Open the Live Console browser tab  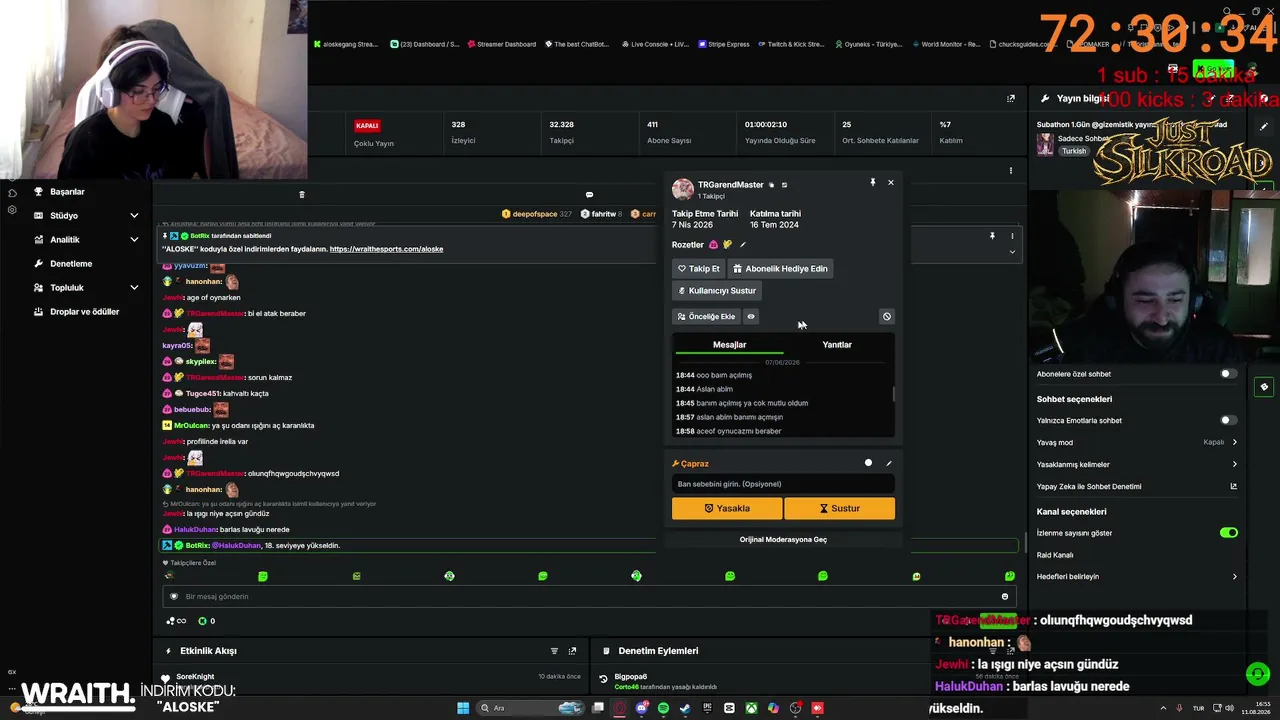(x=655, y=44)
